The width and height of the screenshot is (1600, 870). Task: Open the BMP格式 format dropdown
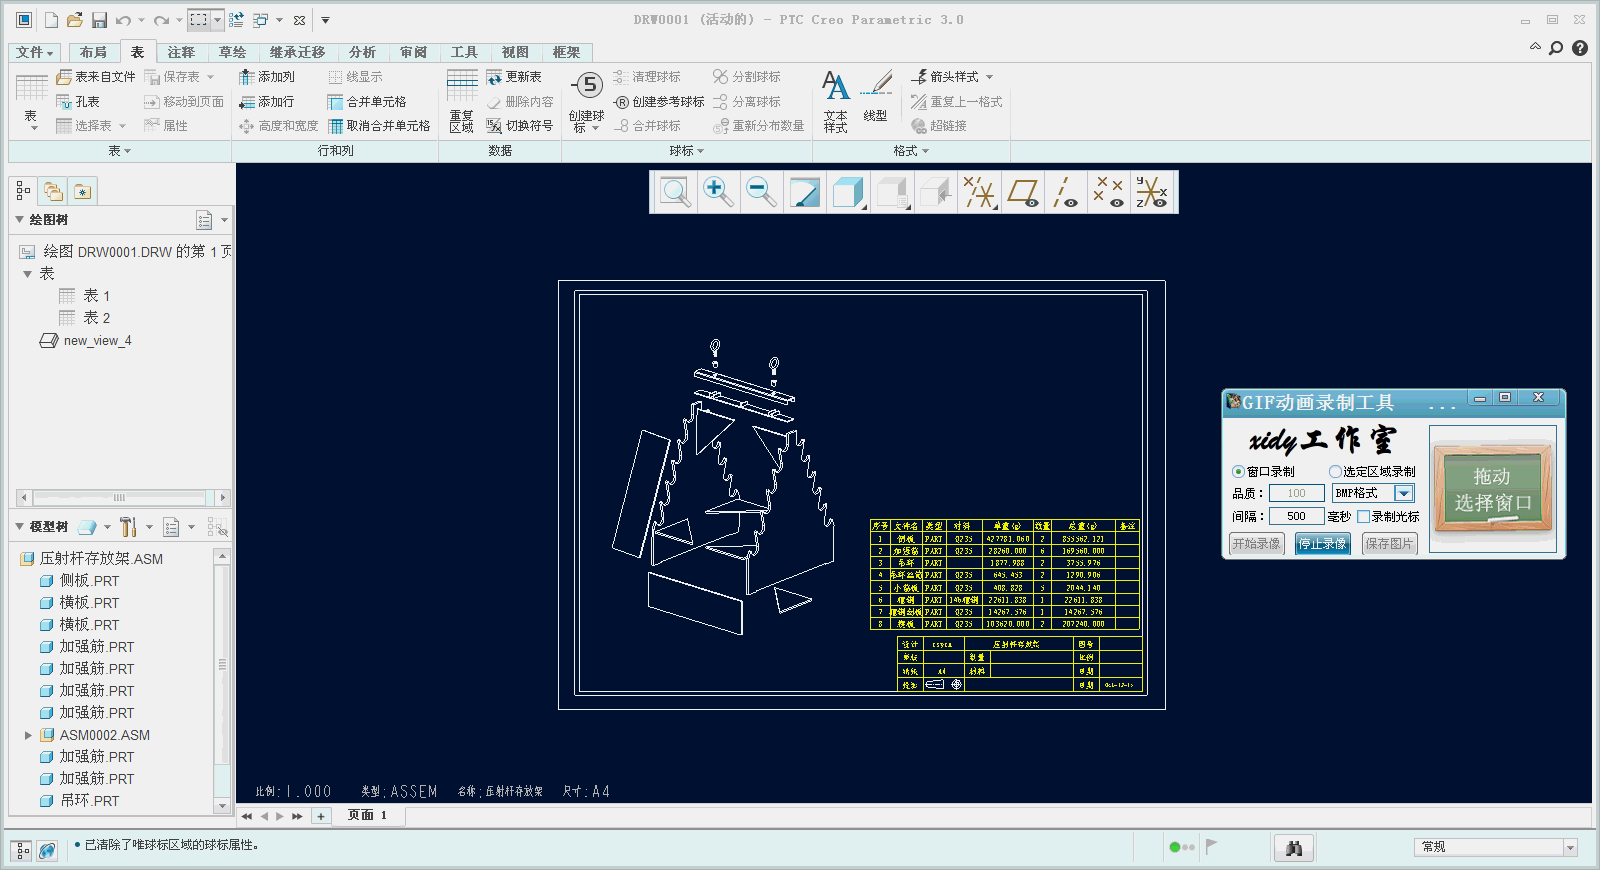(x=1404, y=493)
